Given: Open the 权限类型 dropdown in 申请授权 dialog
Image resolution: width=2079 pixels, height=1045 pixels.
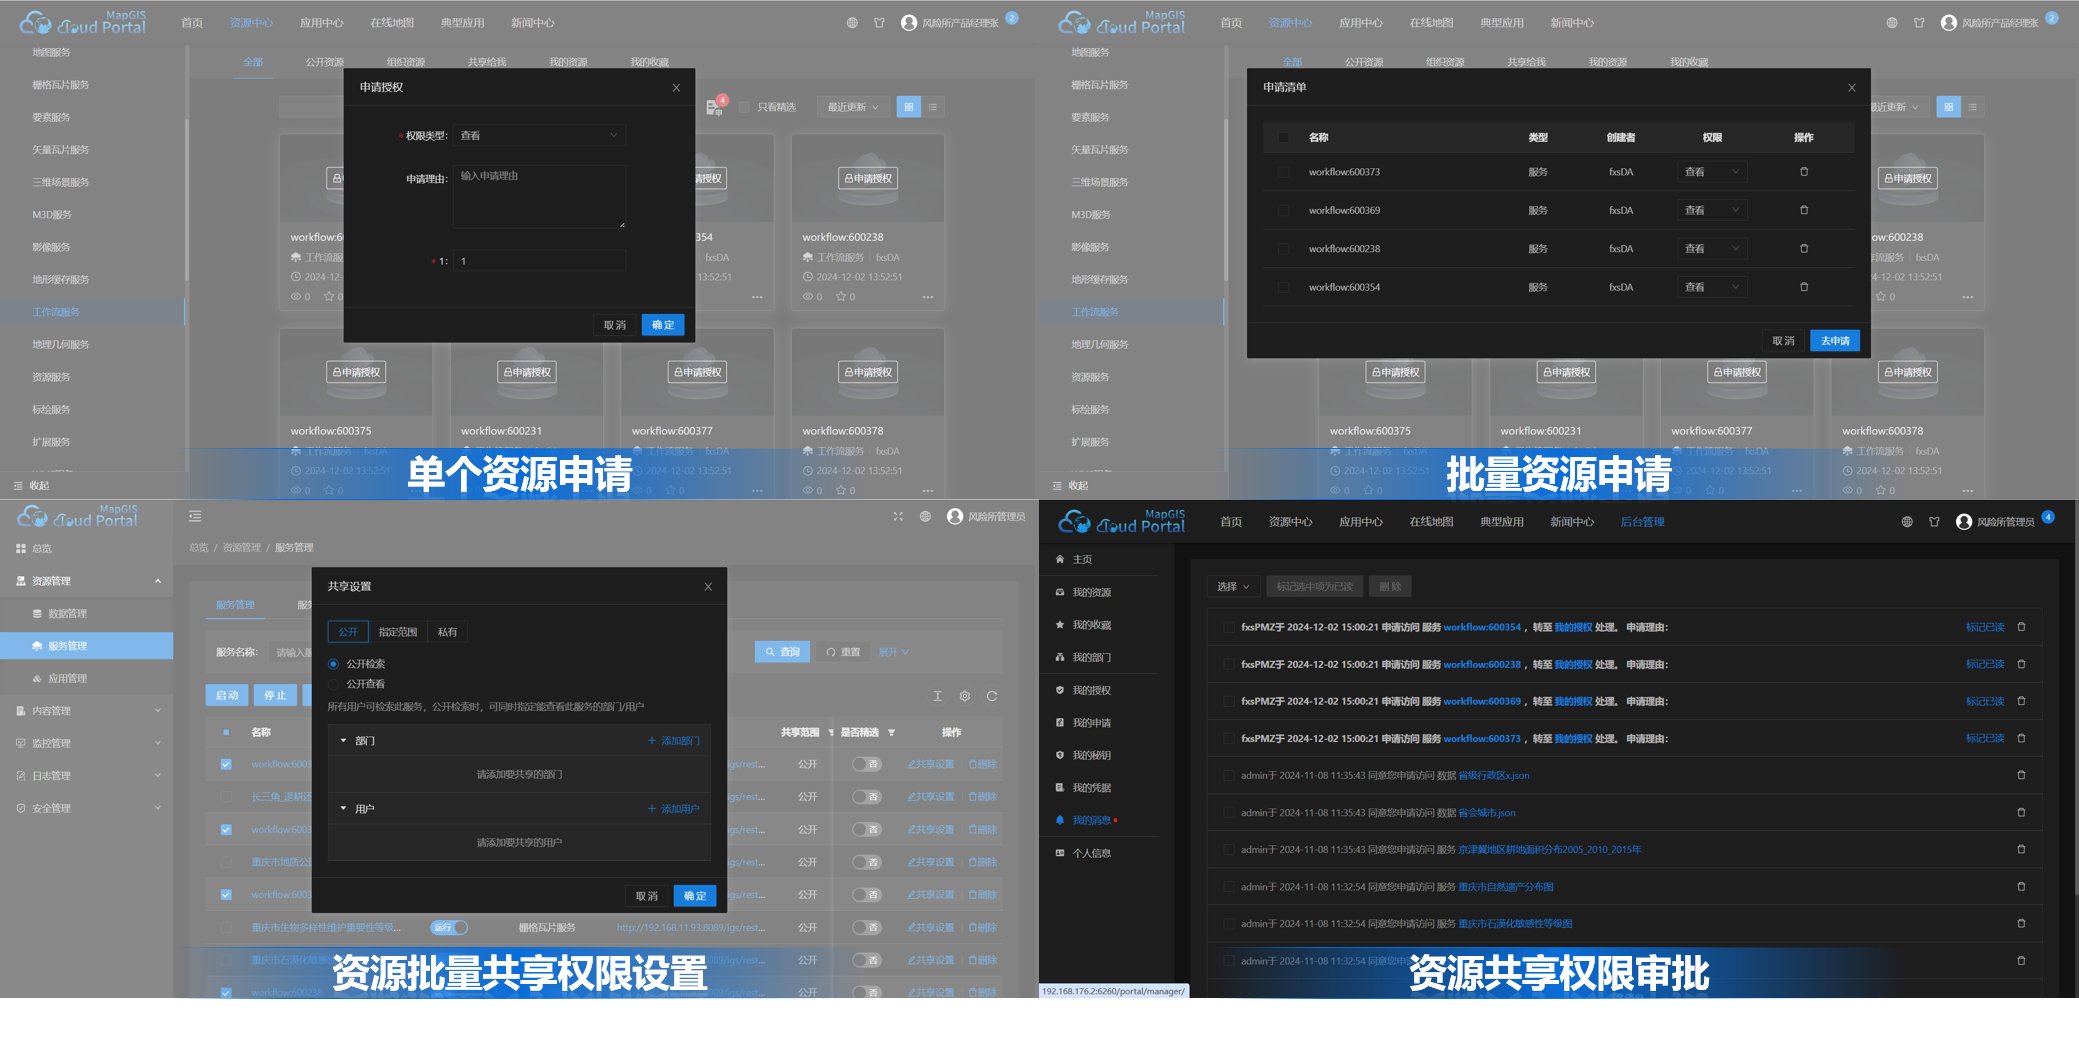Looking at the screenshot, I should point(539,135).
